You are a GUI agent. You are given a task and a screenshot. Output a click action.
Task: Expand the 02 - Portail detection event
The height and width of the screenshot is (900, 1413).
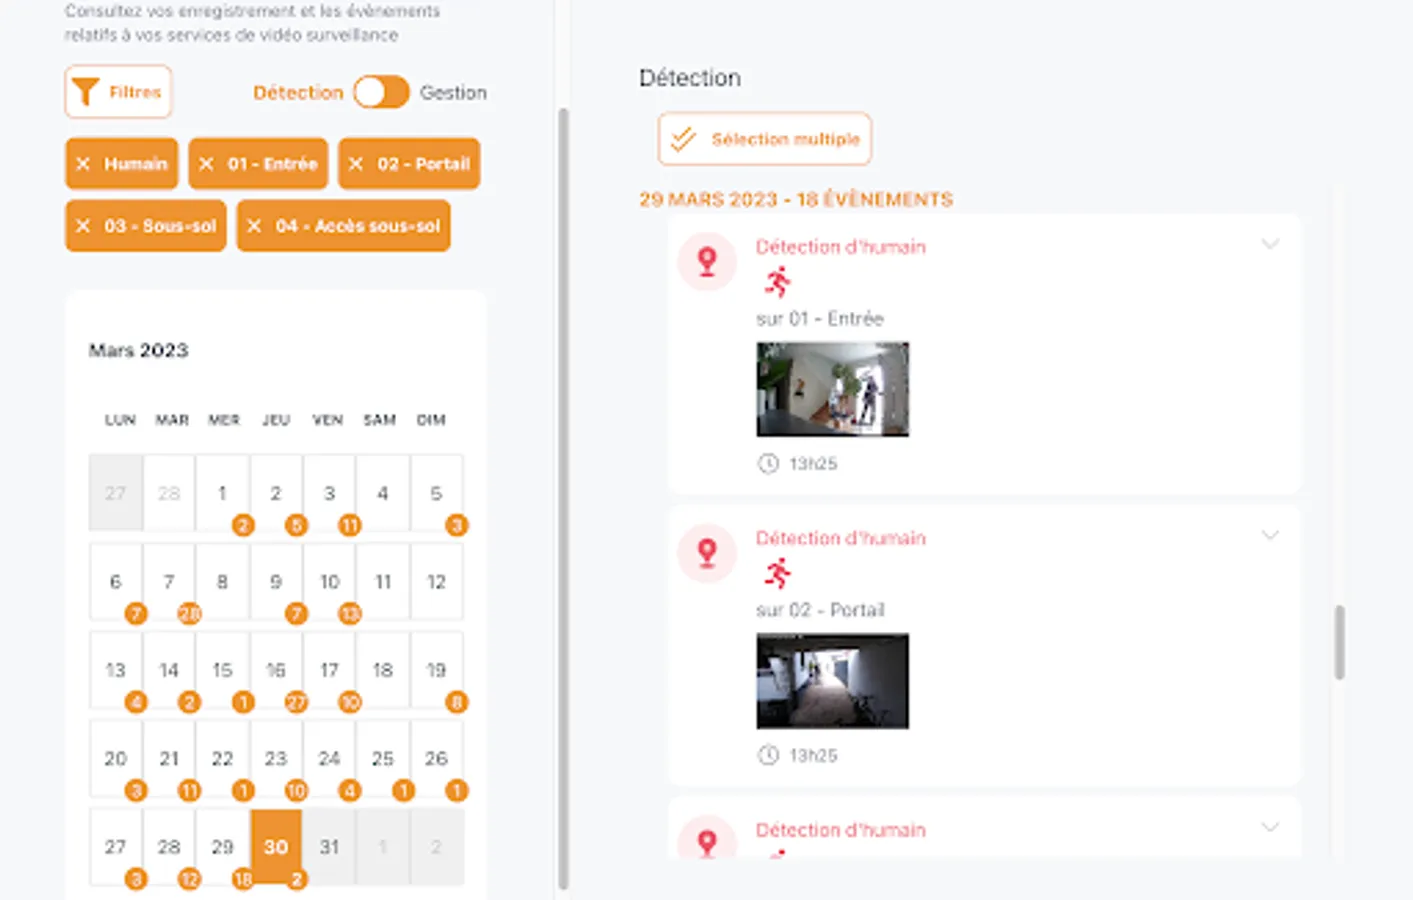pyautogui.click(x=1270, y=535)
